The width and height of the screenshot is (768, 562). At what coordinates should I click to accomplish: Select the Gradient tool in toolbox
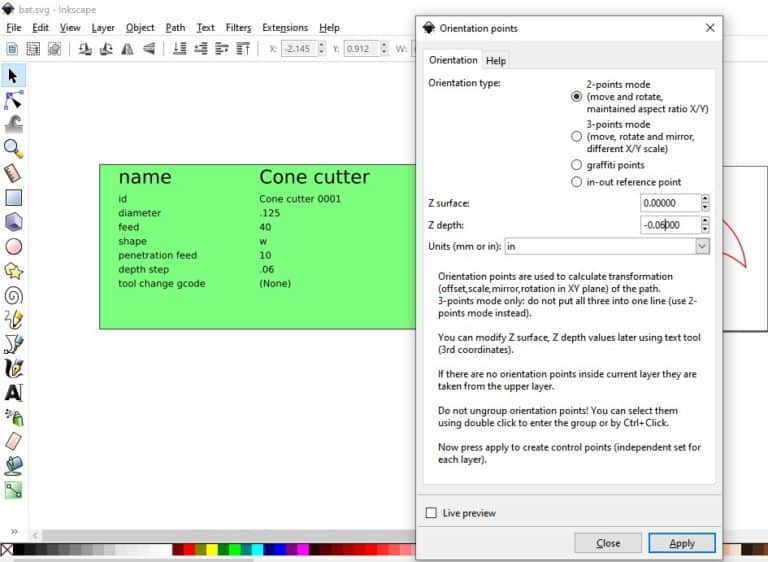13,490
